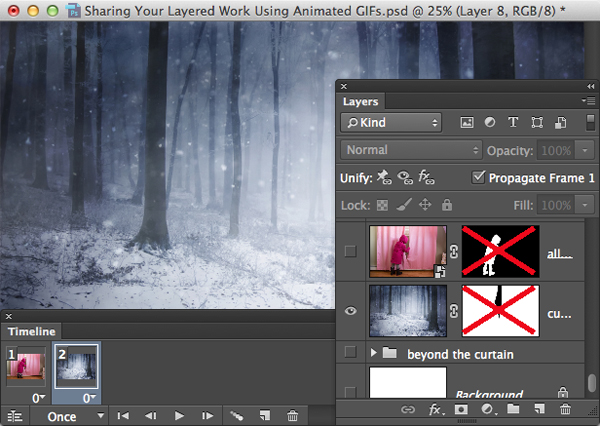
Task: Go to the first animation frame
Action: (123, 416)
